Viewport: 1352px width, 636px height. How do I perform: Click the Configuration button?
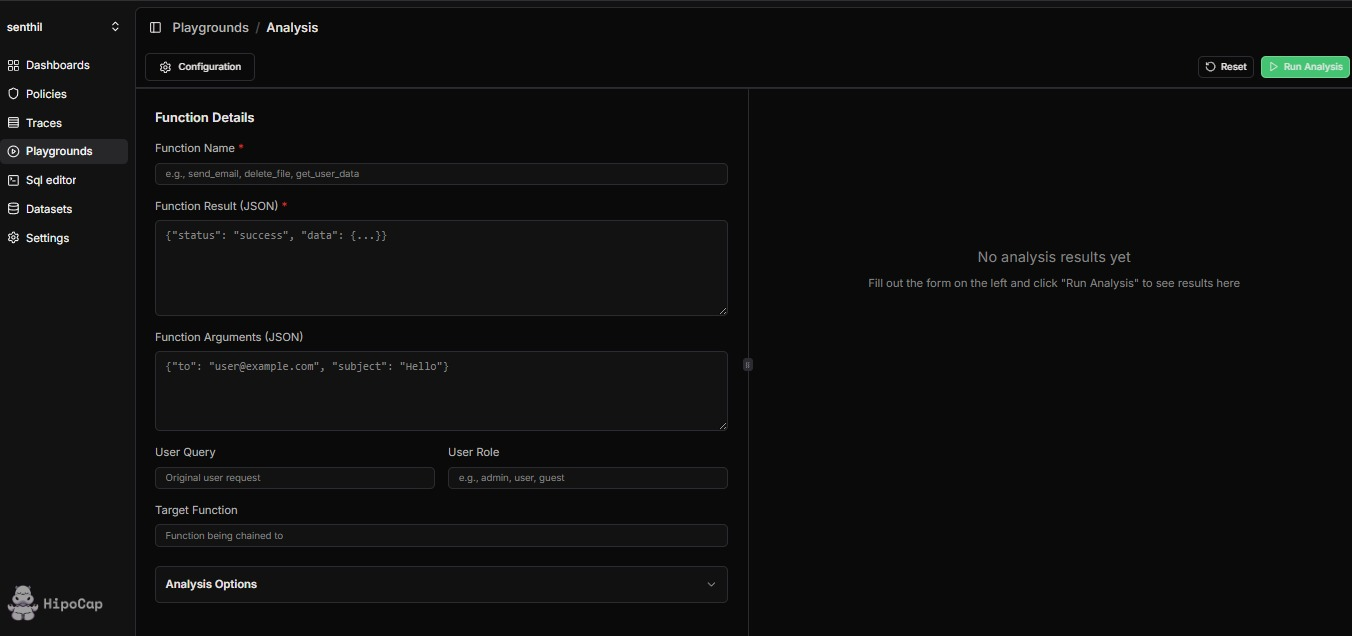[200, 67]
